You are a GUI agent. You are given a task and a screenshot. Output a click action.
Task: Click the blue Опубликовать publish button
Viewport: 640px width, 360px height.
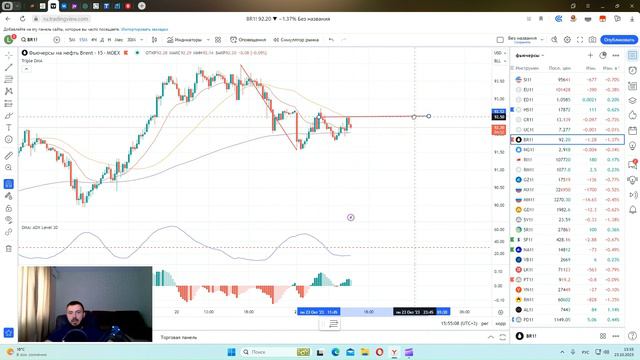[619, 40]
